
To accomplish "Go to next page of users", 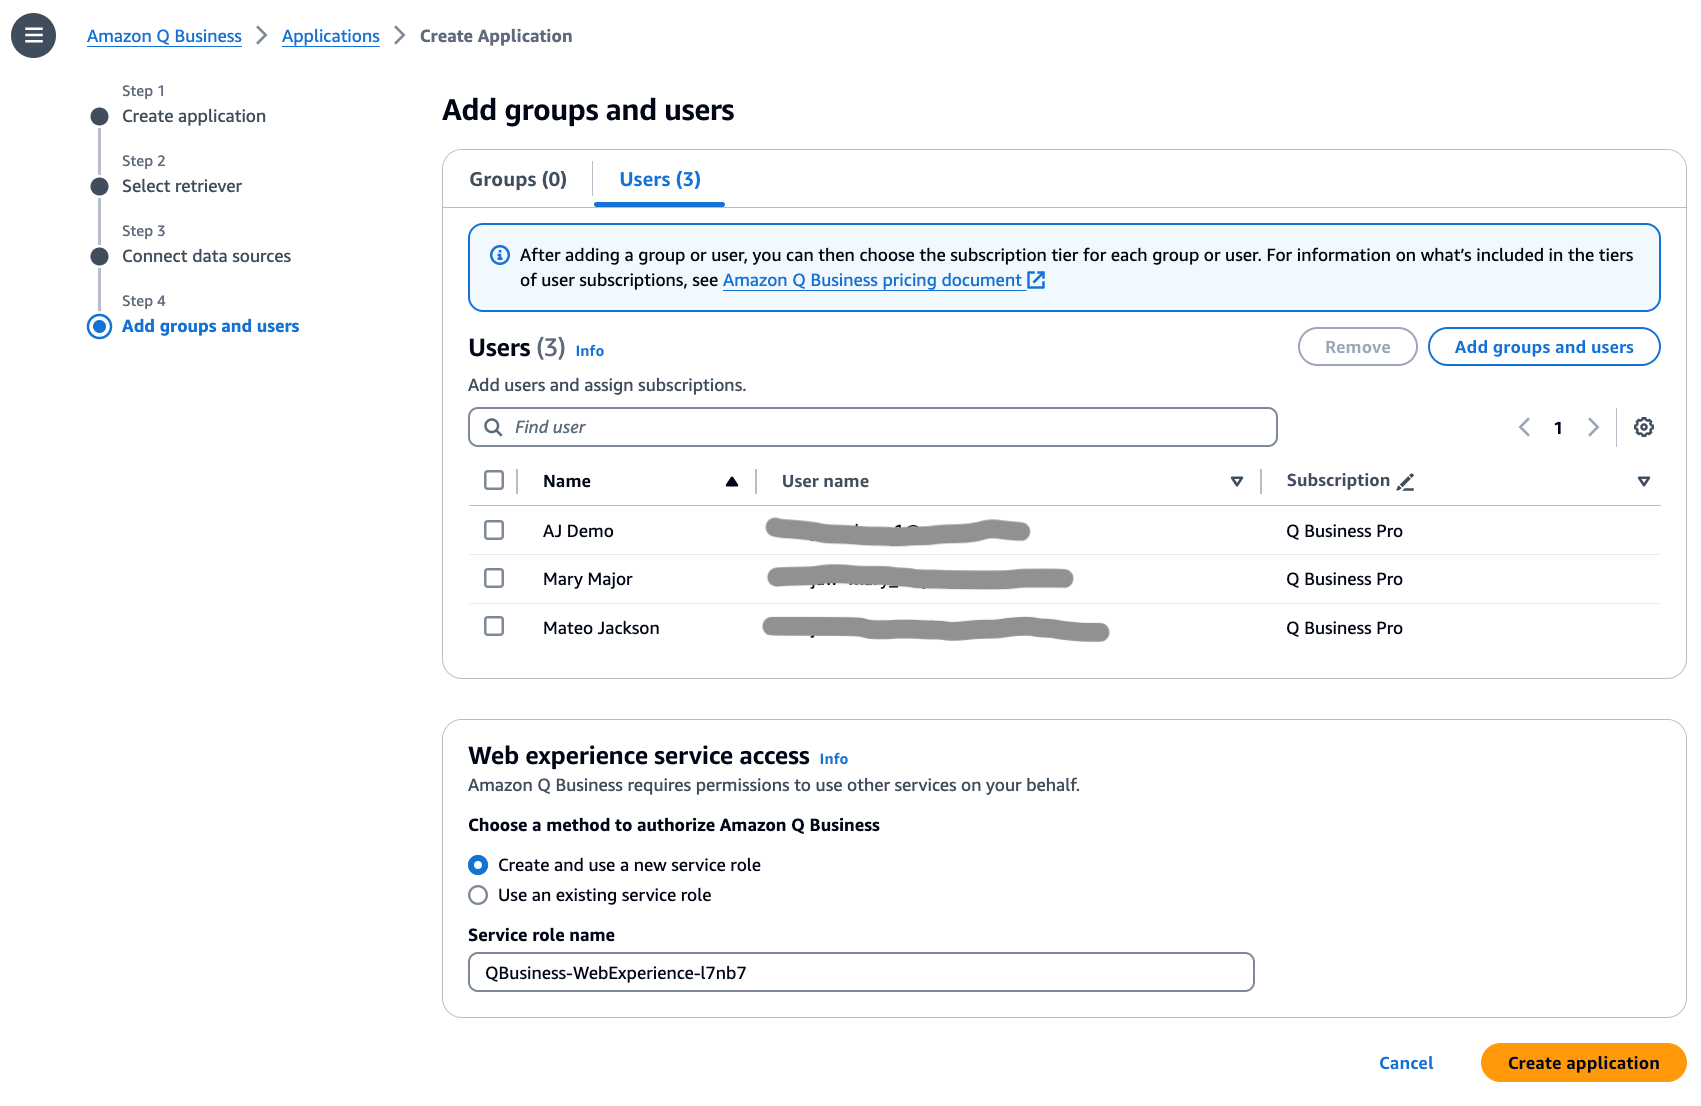I will click(1593, 428).
